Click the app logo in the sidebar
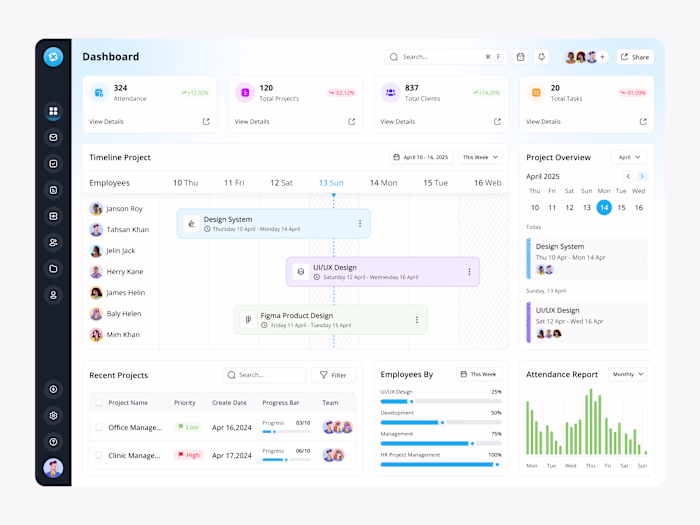The height and width of the screenshot is (525, 700). (53, 57)
